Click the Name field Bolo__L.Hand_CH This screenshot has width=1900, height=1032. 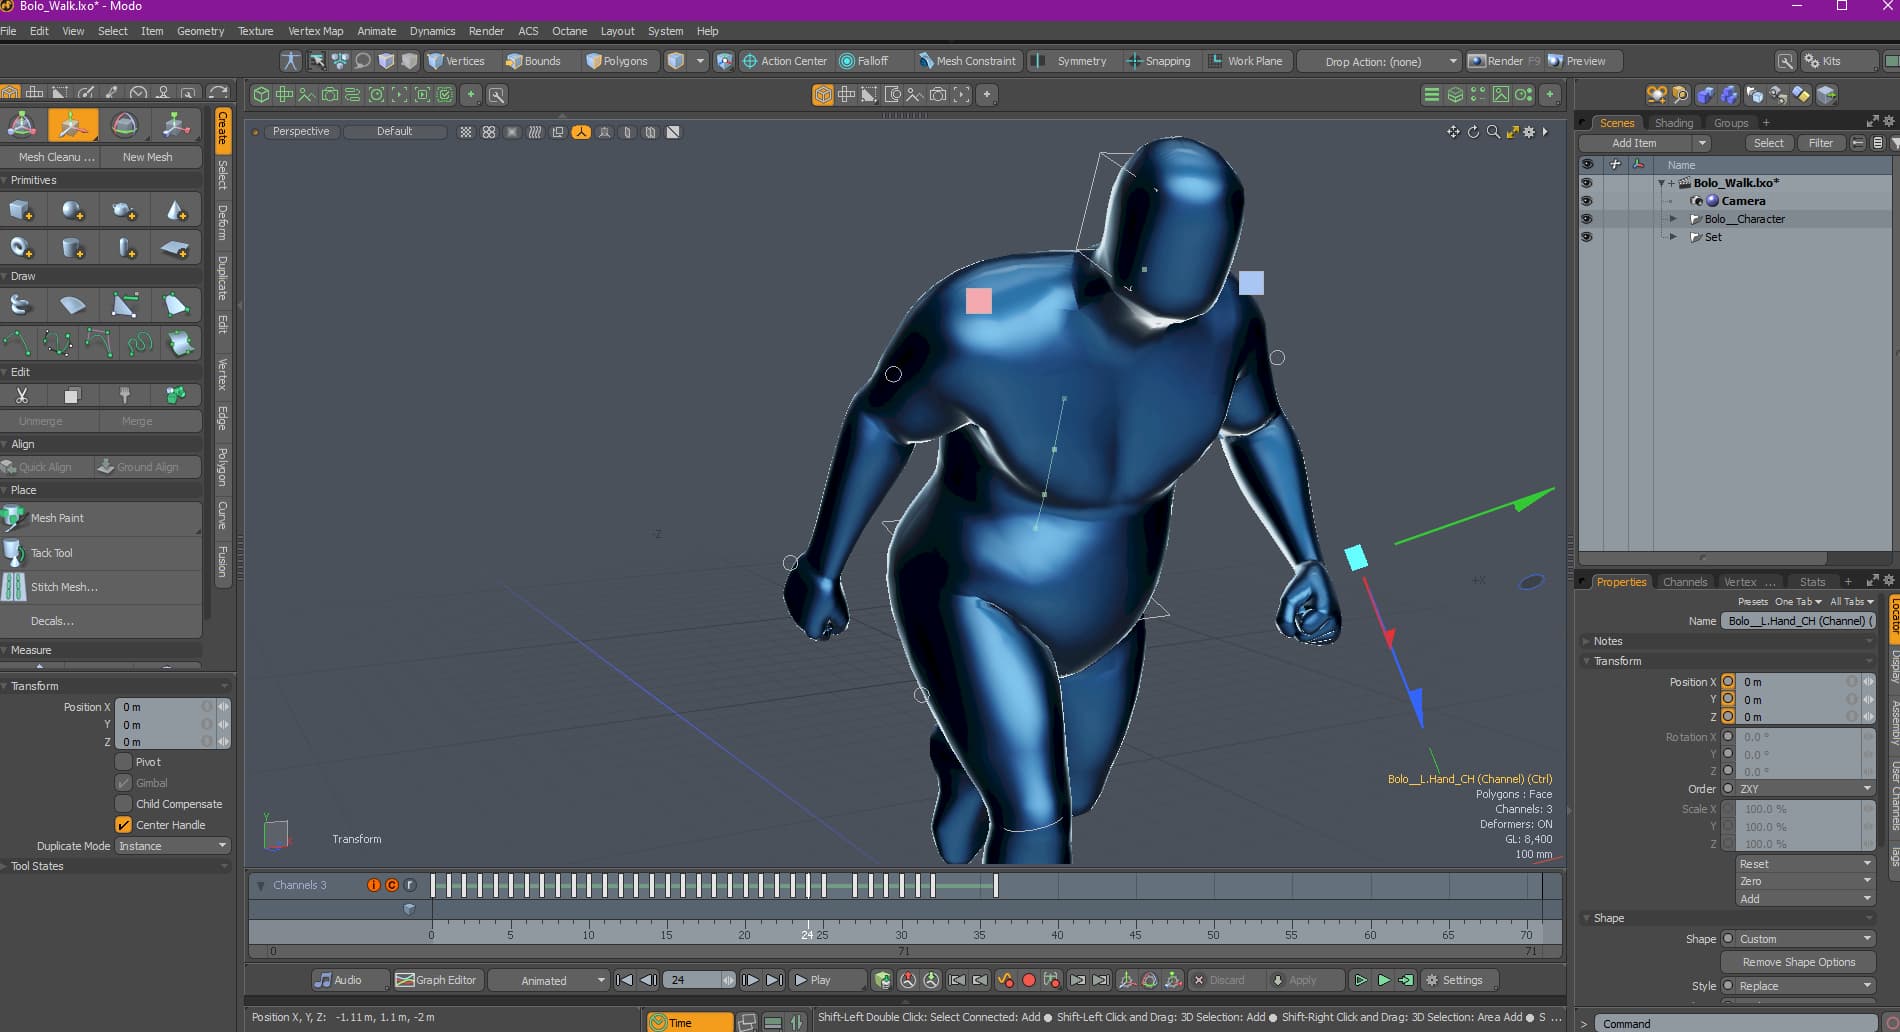click(1797, 621)
